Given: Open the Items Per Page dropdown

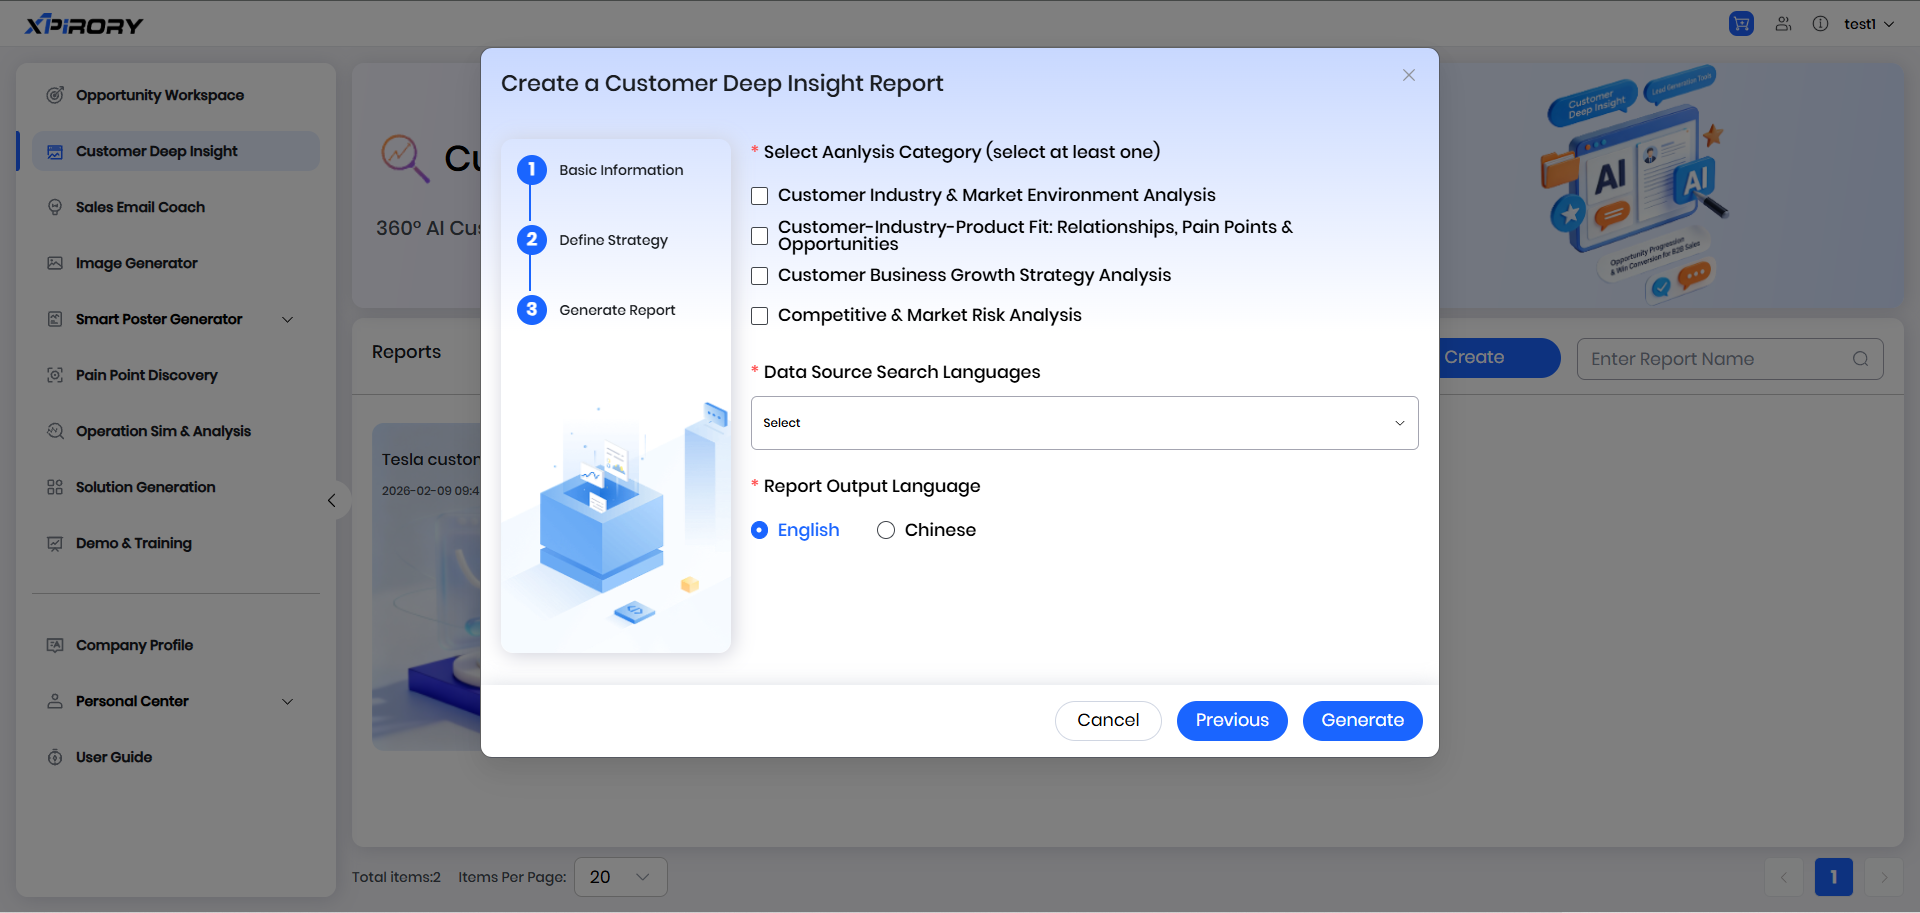Looking at the screenshot, I should 620,877.
